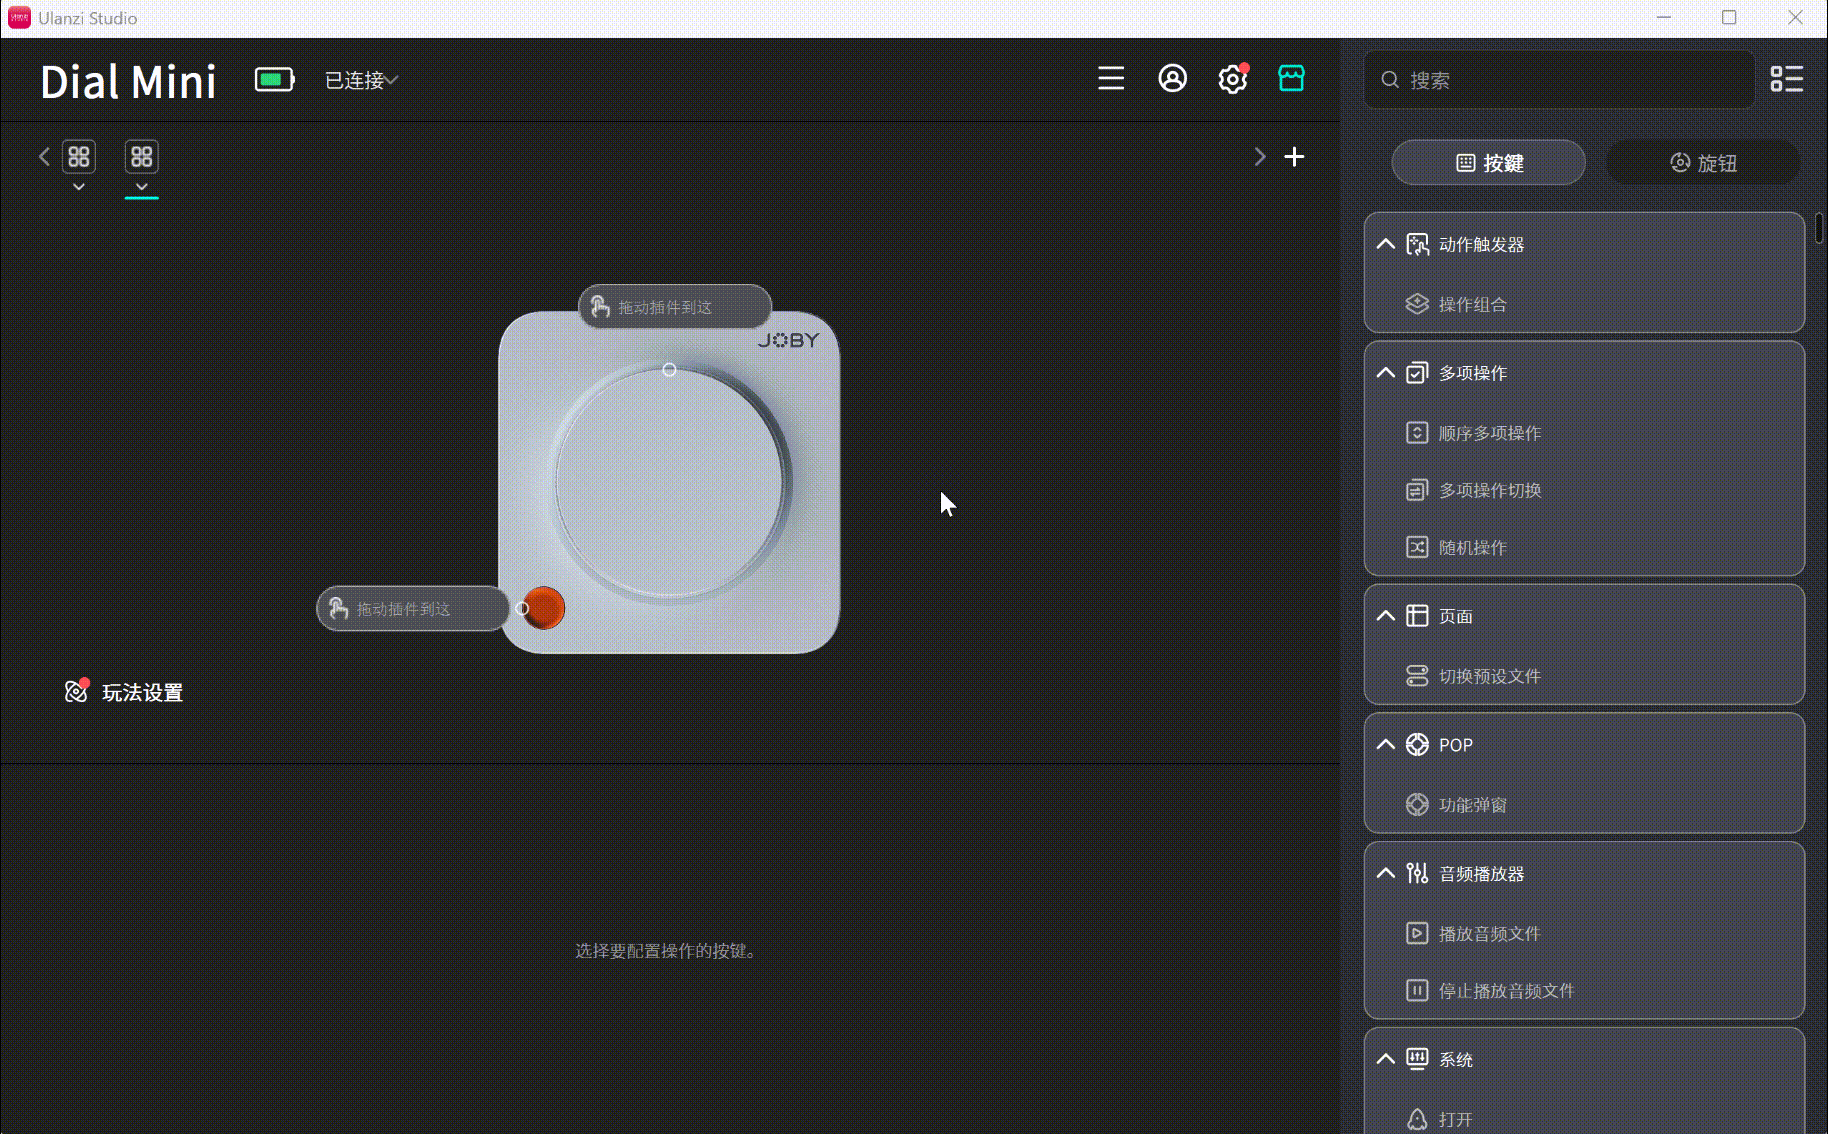
Task: Click the battery status icon
Action: [274, 80]
